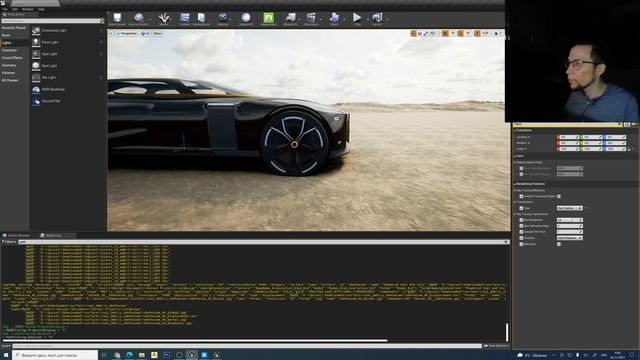Click the Play toolbar button
Screen dimensions: 640x360
(357, 18)
